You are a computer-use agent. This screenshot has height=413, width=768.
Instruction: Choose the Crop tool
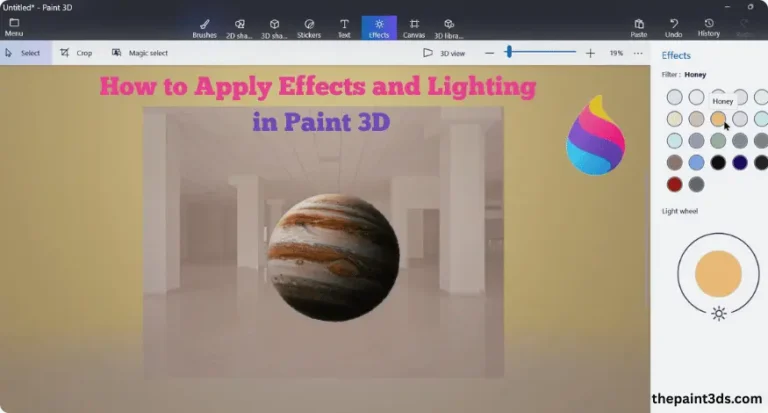click(x=76, y=53)
